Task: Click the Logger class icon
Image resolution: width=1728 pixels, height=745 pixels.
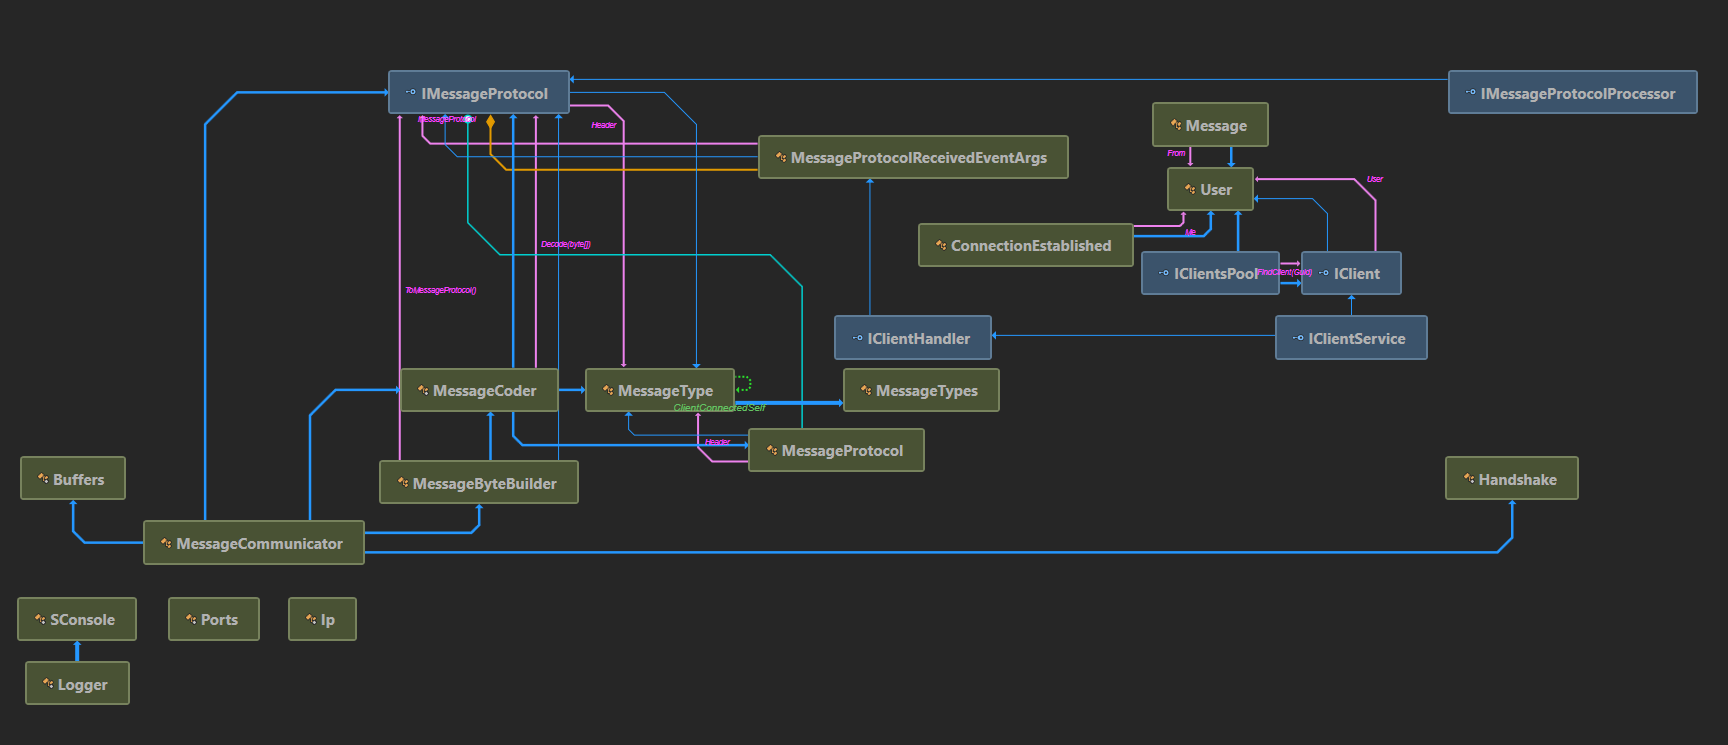Action: [x=47, y=684]
